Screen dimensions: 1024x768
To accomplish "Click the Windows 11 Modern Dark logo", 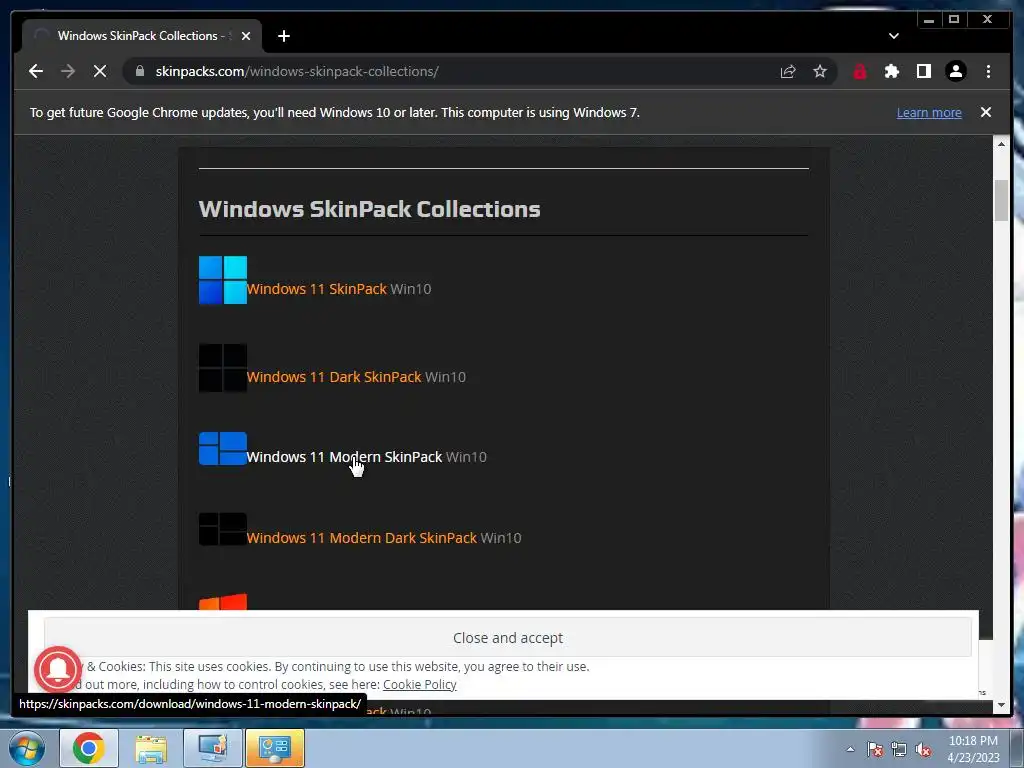I will pyautogui.click(x=223, y=529).
